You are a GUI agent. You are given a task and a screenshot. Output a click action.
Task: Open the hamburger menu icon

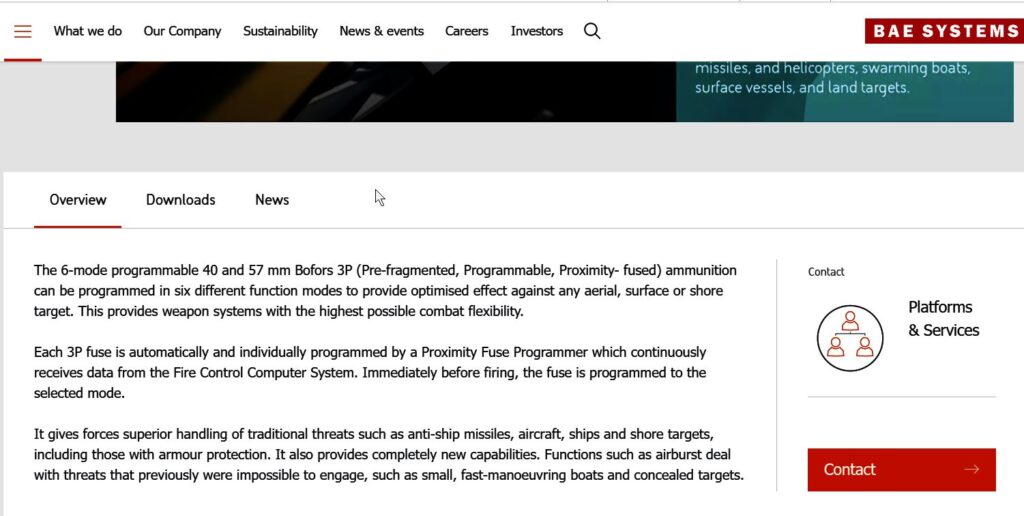[23, 31]
